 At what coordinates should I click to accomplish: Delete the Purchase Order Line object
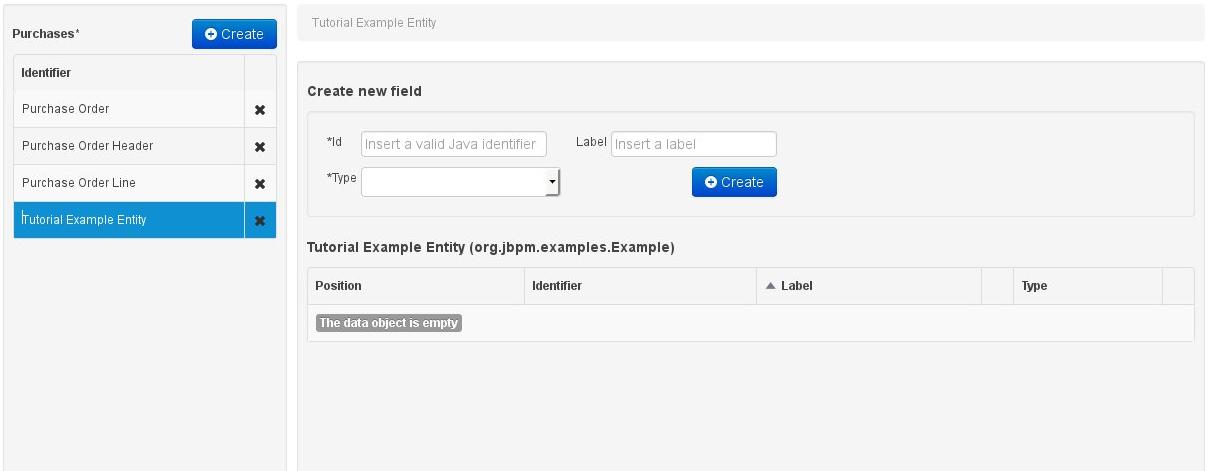[x=260, y=184]
